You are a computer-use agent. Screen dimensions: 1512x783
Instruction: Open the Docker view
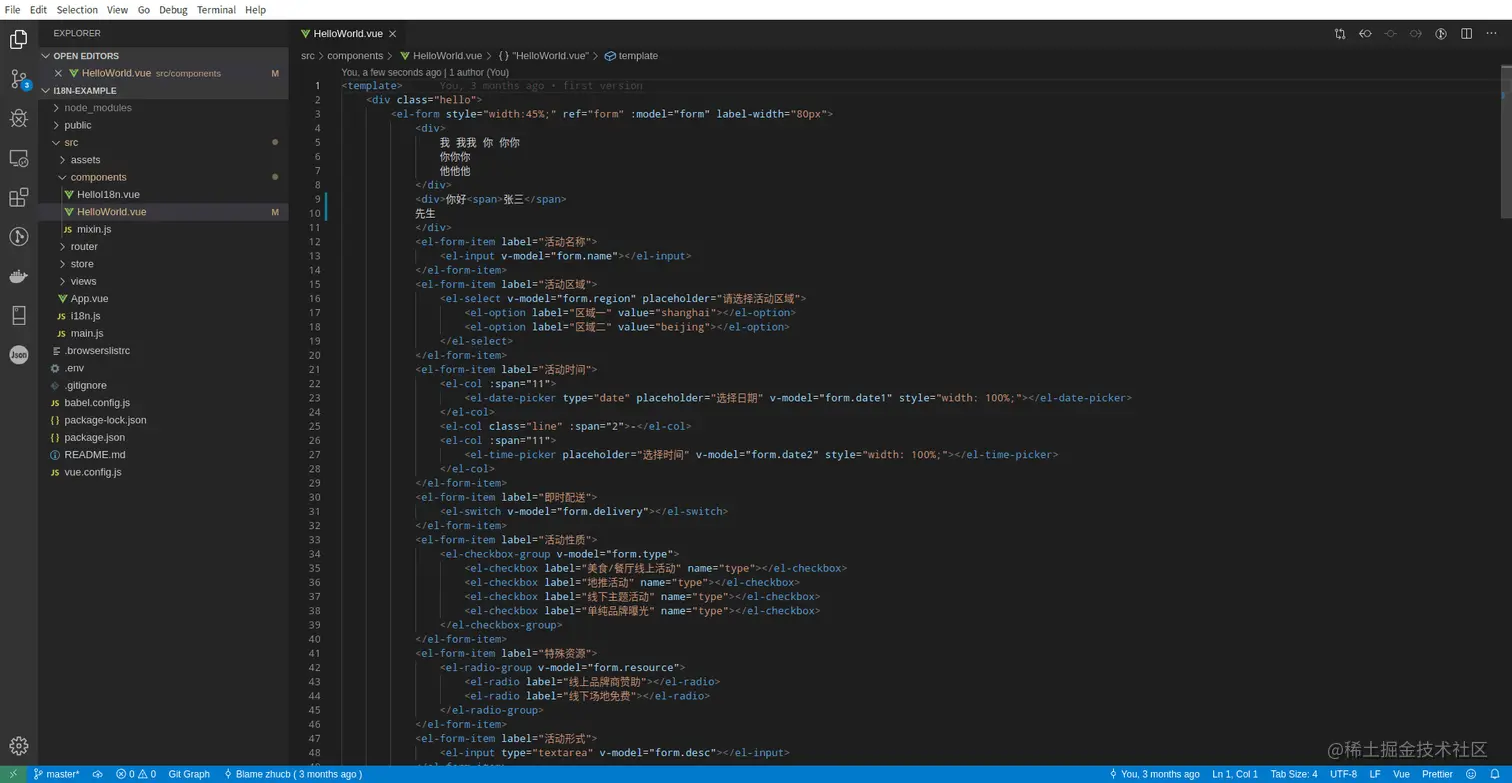tap(19, 276)
